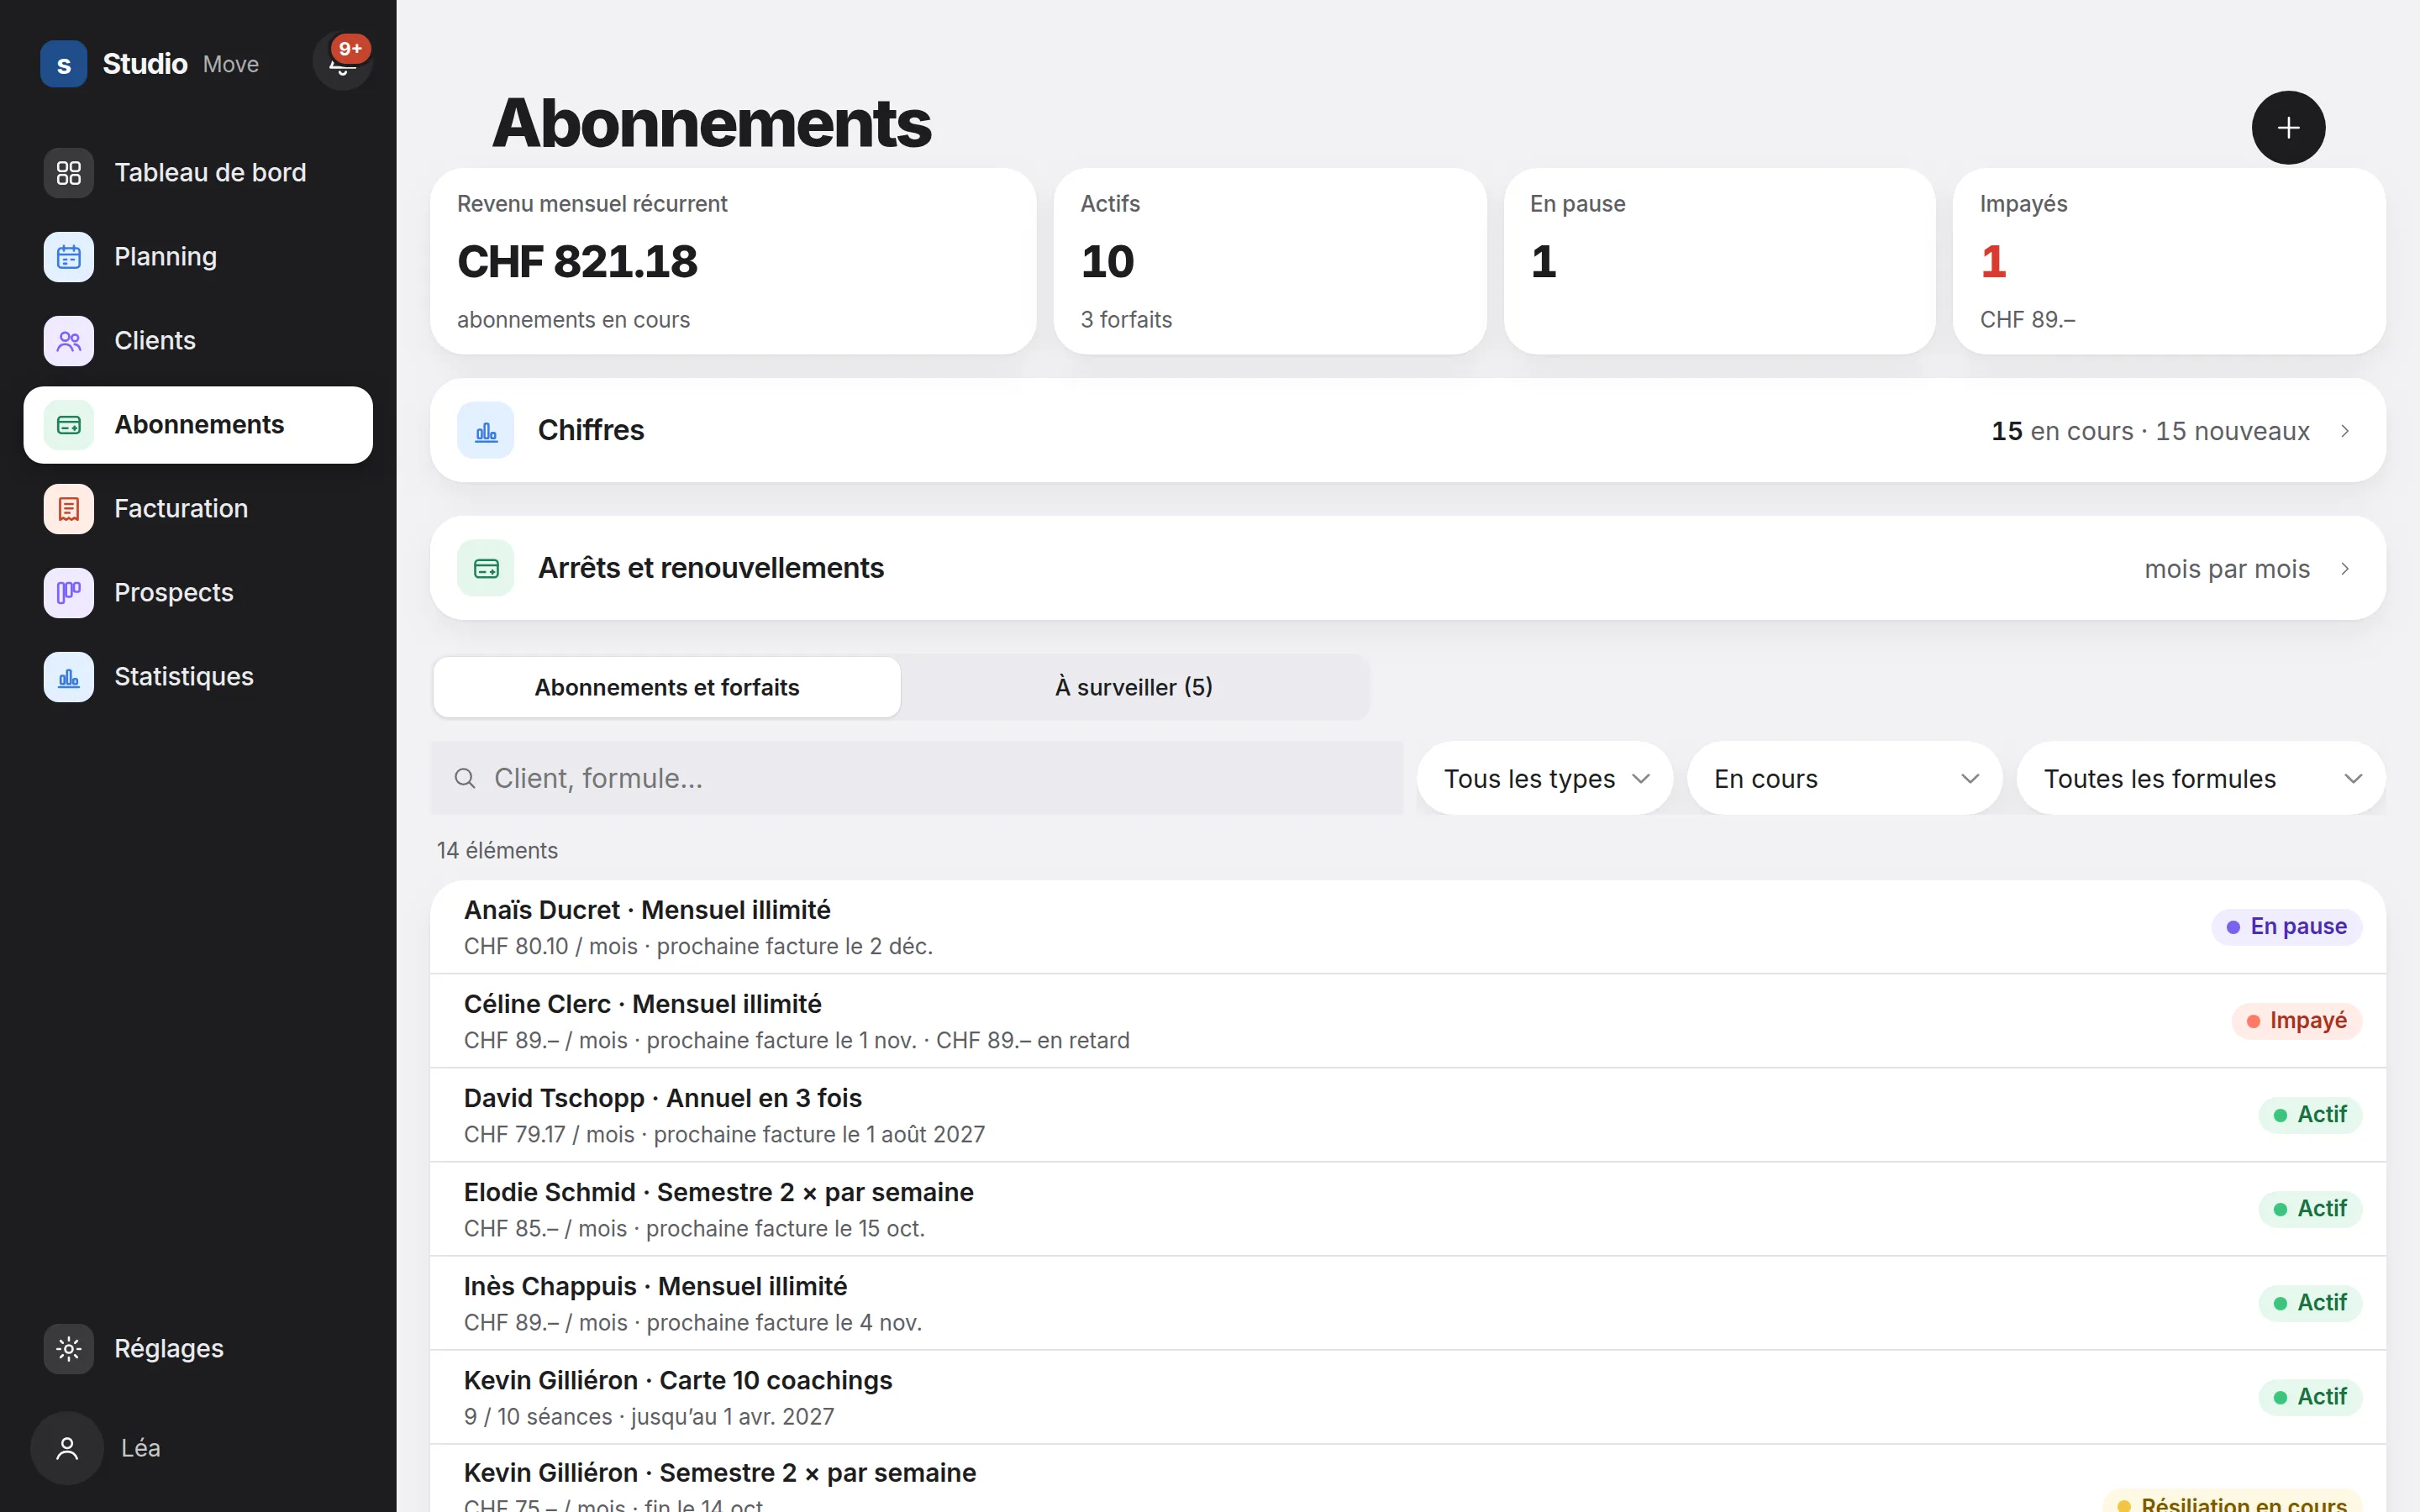This screenshot has height=1512, width=2420.
Task: Open Facturation section
Action: pos(198,509)
